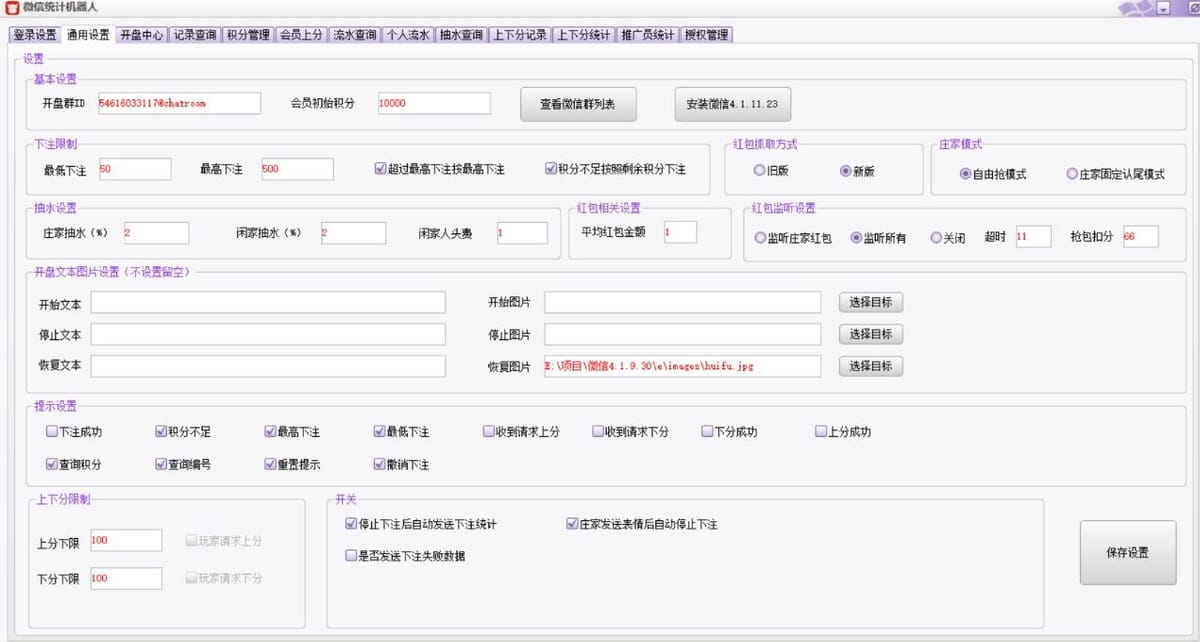Enable the 下注成功 prompt checkbox
The width and height of the screenshot is (1200, 642).
tap(73, 432)
